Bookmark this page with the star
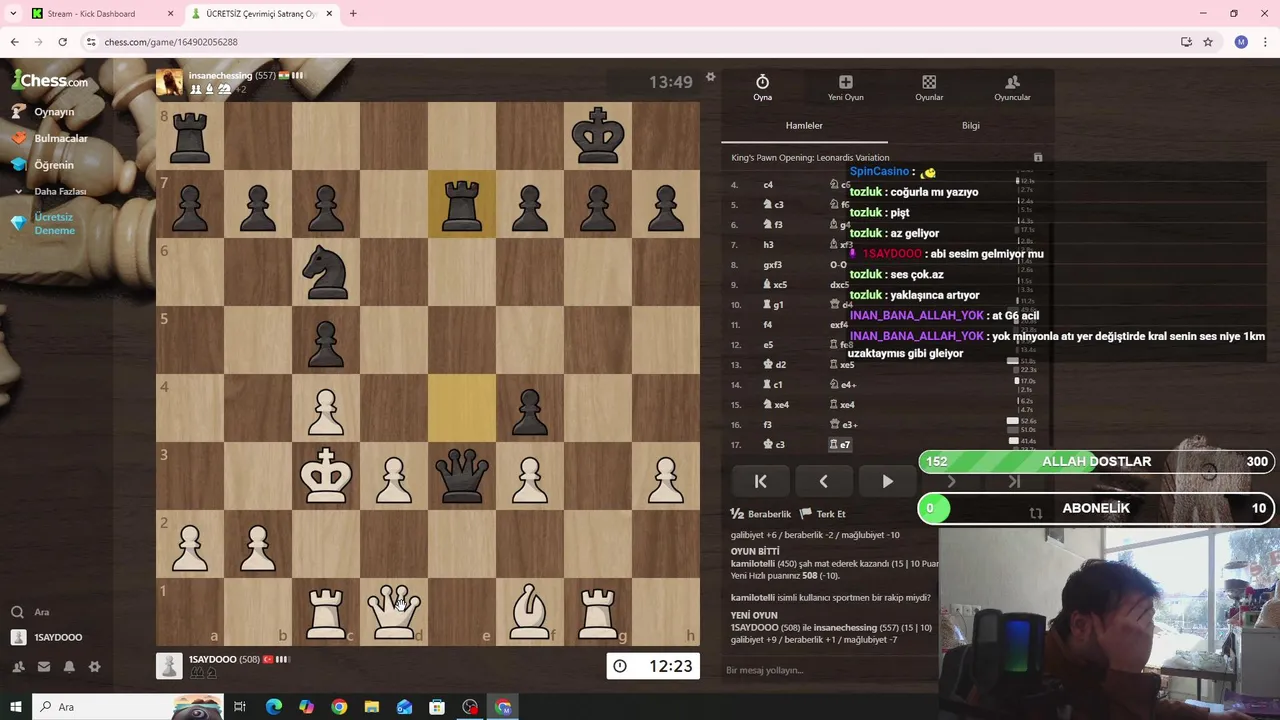Screen dimensions: 1280x720 click(1208, 42)
